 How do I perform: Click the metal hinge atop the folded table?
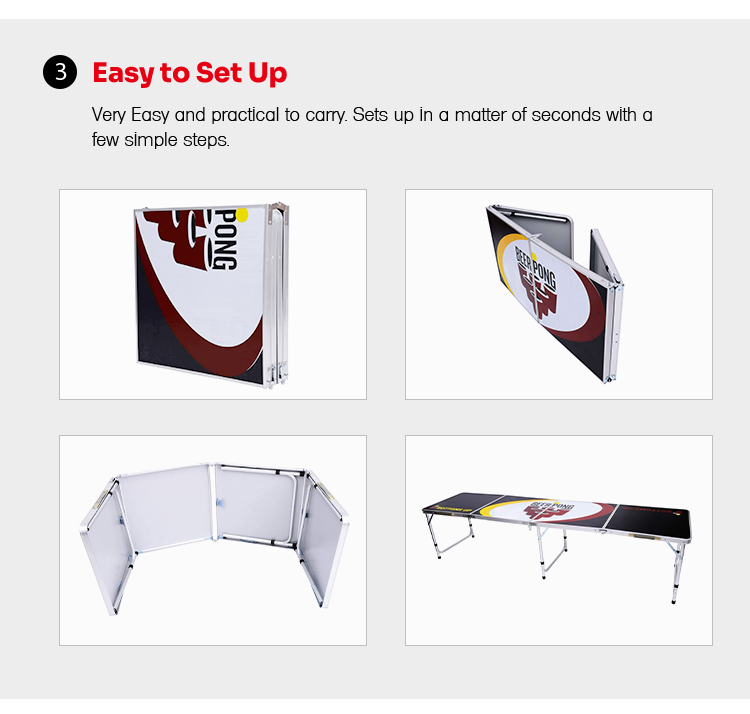tap(278, 209)
